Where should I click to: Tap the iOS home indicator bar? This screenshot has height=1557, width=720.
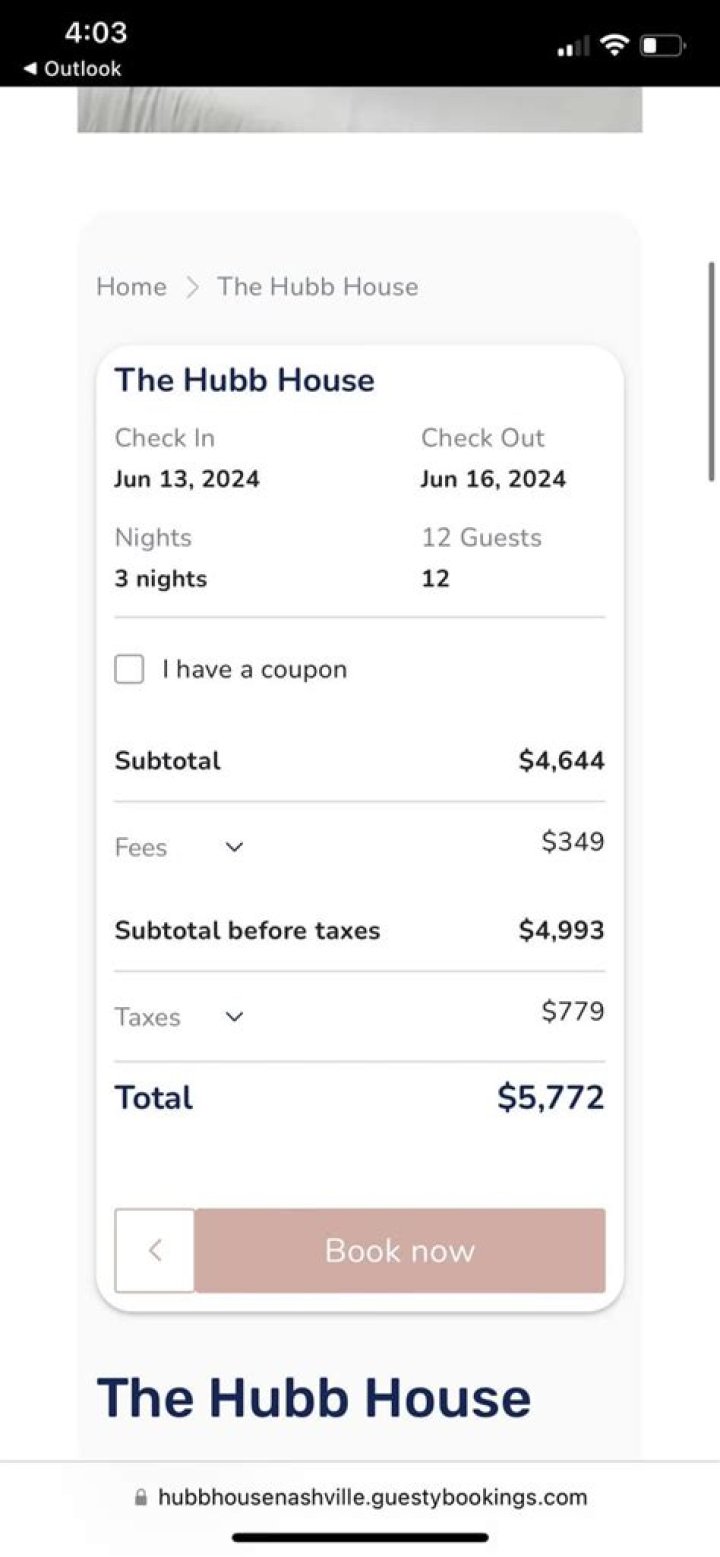tap(360, 1537)
